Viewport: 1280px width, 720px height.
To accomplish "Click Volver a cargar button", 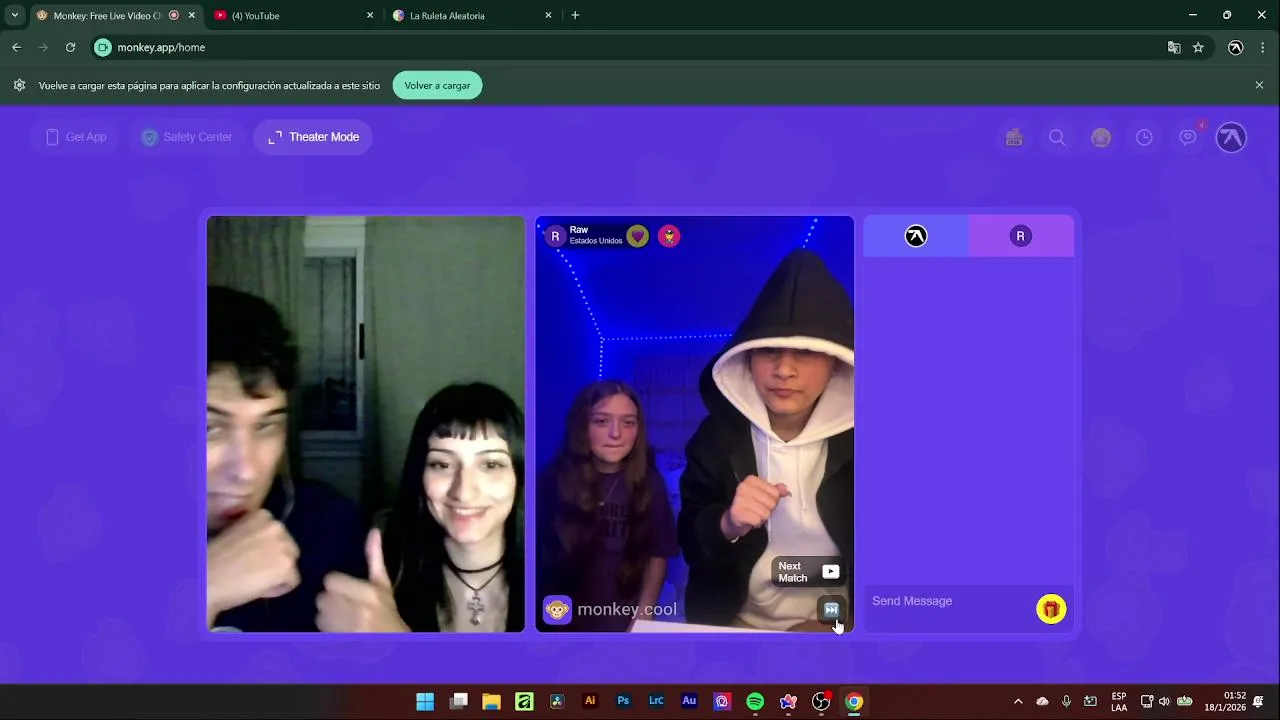I will click(x=437, y=85).
